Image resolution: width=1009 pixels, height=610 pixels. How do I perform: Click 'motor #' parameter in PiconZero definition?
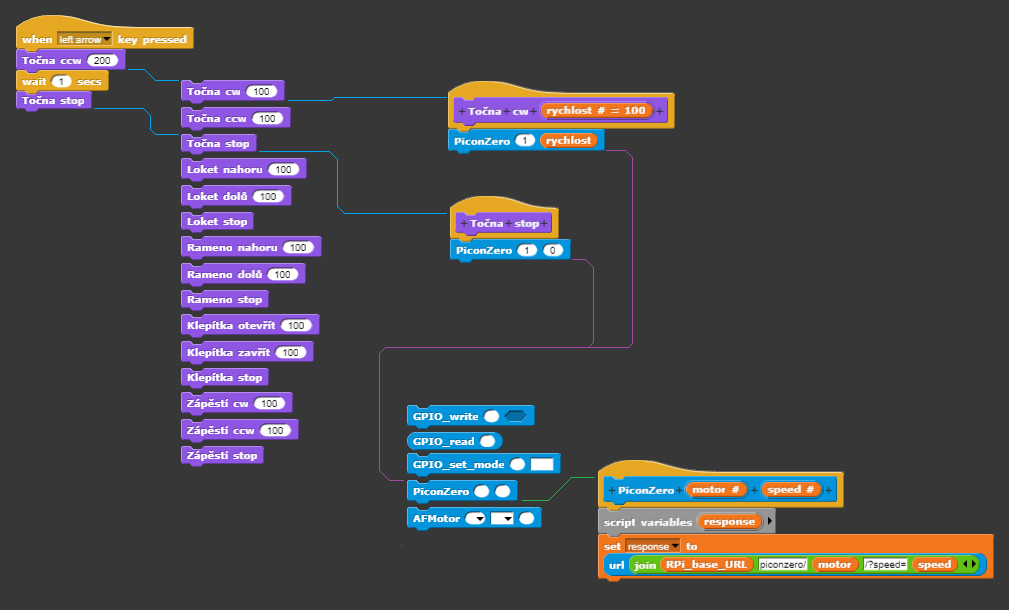tap(716, 490)
